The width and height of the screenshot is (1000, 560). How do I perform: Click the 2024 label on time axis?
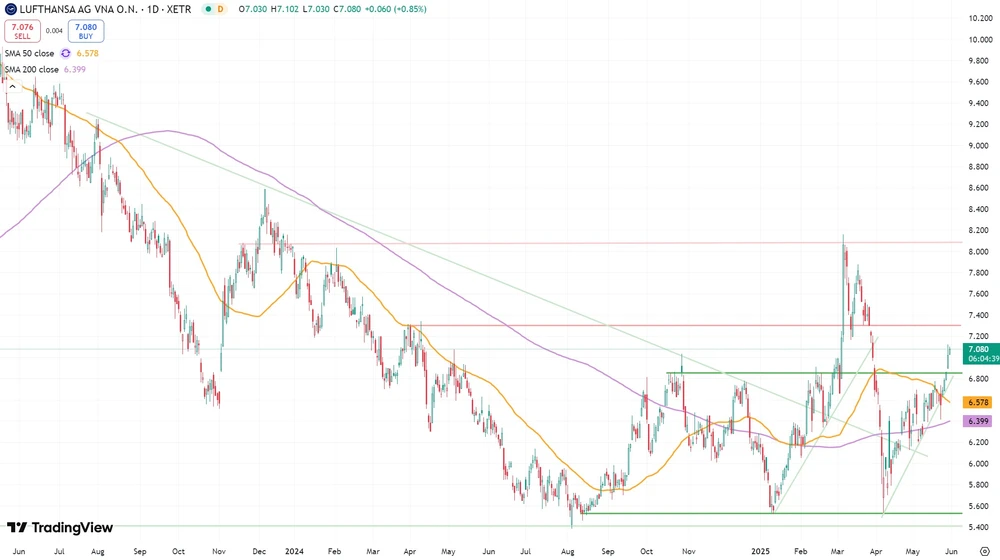click(294, 550)
